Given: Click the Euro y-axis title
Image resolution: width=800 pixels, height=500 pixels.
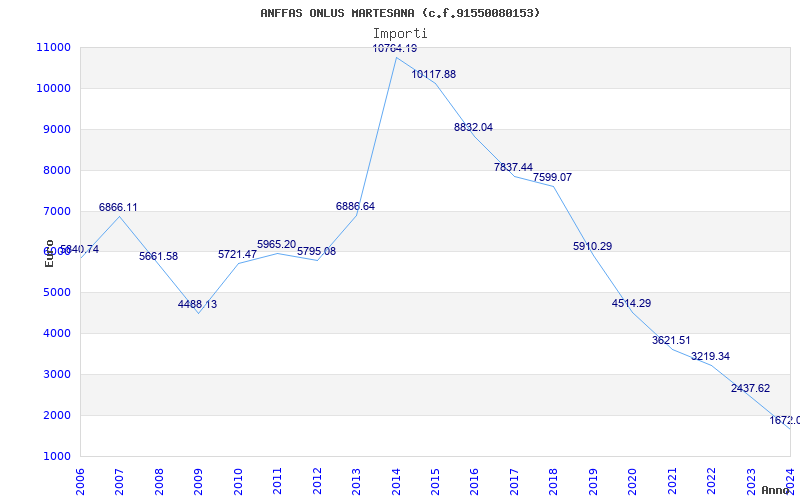Looking at the screenshot, I should (x=49, y=253).
